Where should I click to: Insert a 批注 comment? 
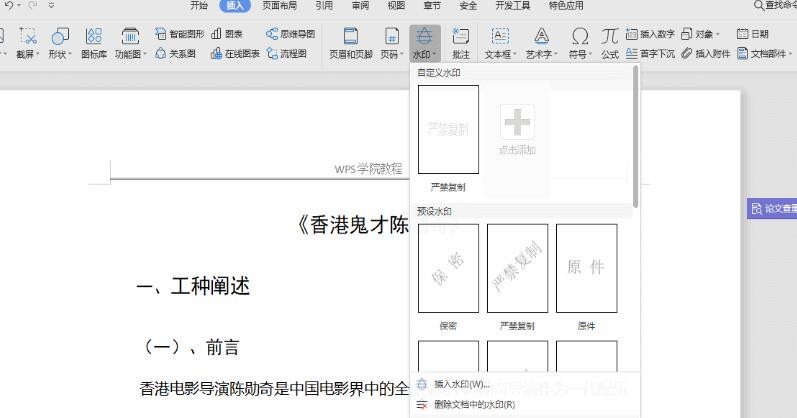point(460,41)
